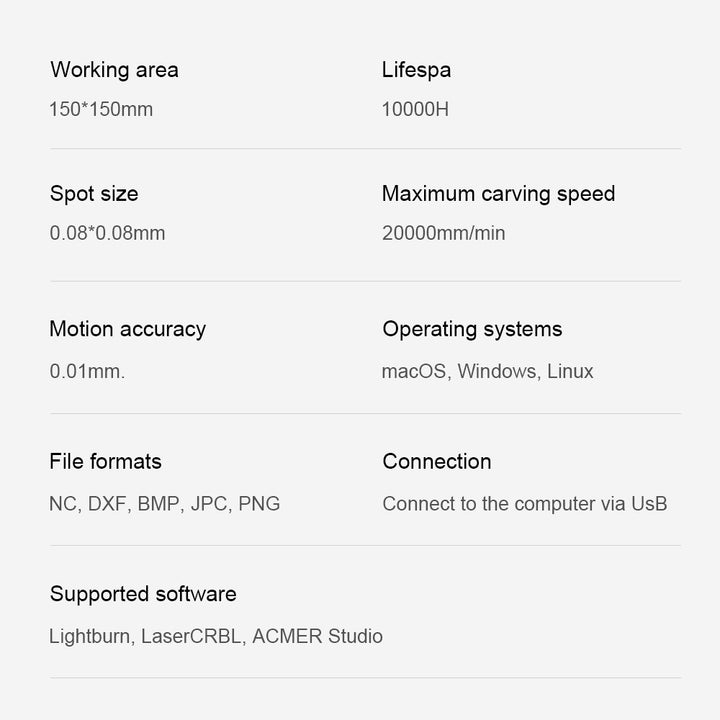The image size is (720, 720).
Task: Click Lightburn in the supported software list
Action: click(89, 636)
